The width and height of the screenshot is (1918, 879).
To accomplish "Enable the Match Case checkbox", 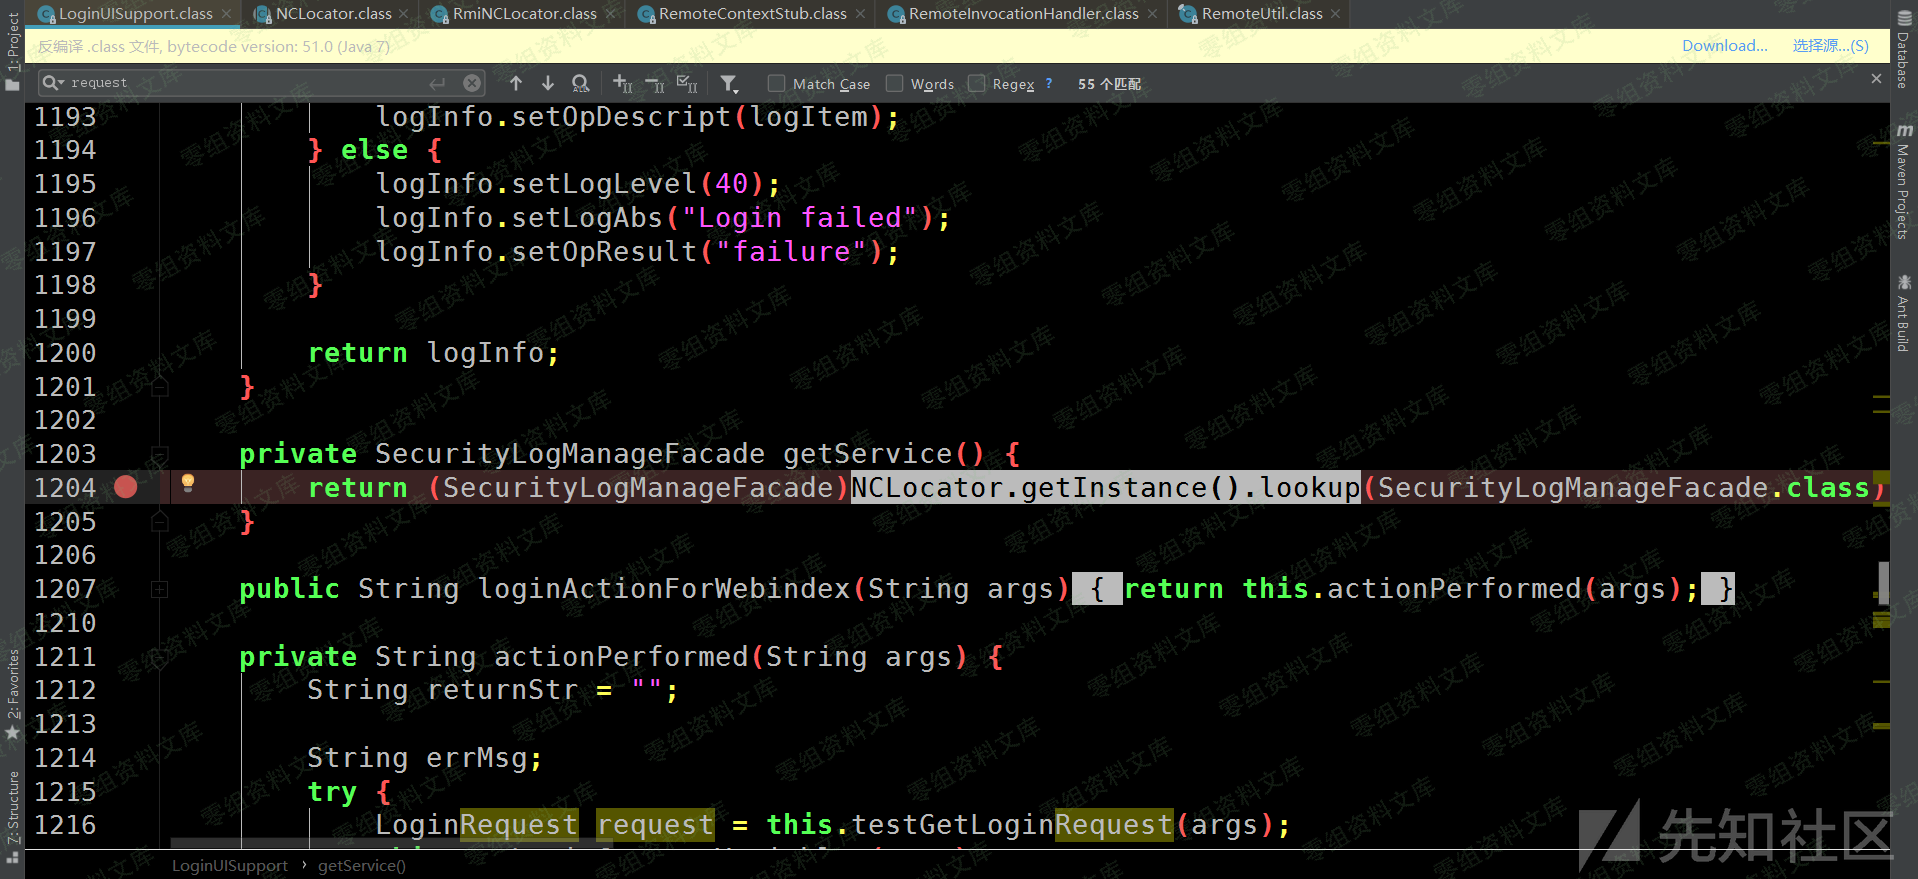I will [x=777, y=84].
